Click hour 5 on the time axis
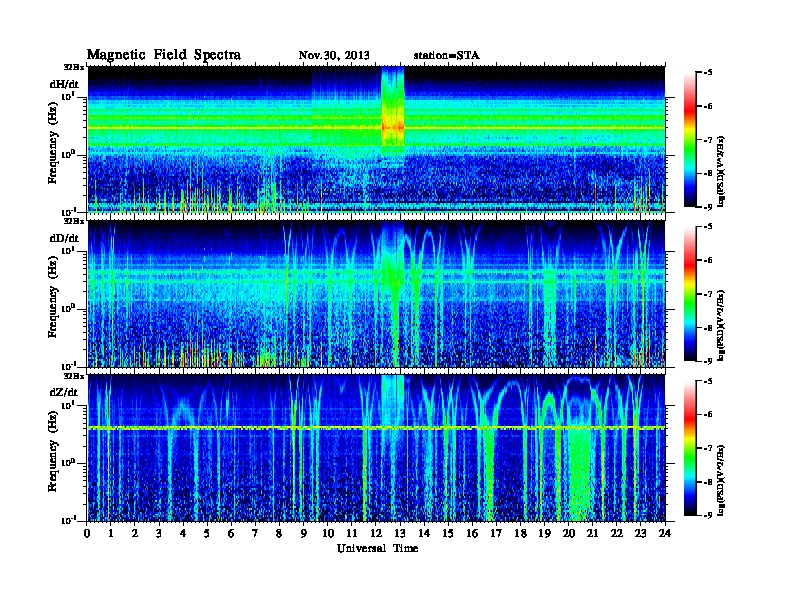Screen dimensions: 792x612 click(207, 534)
